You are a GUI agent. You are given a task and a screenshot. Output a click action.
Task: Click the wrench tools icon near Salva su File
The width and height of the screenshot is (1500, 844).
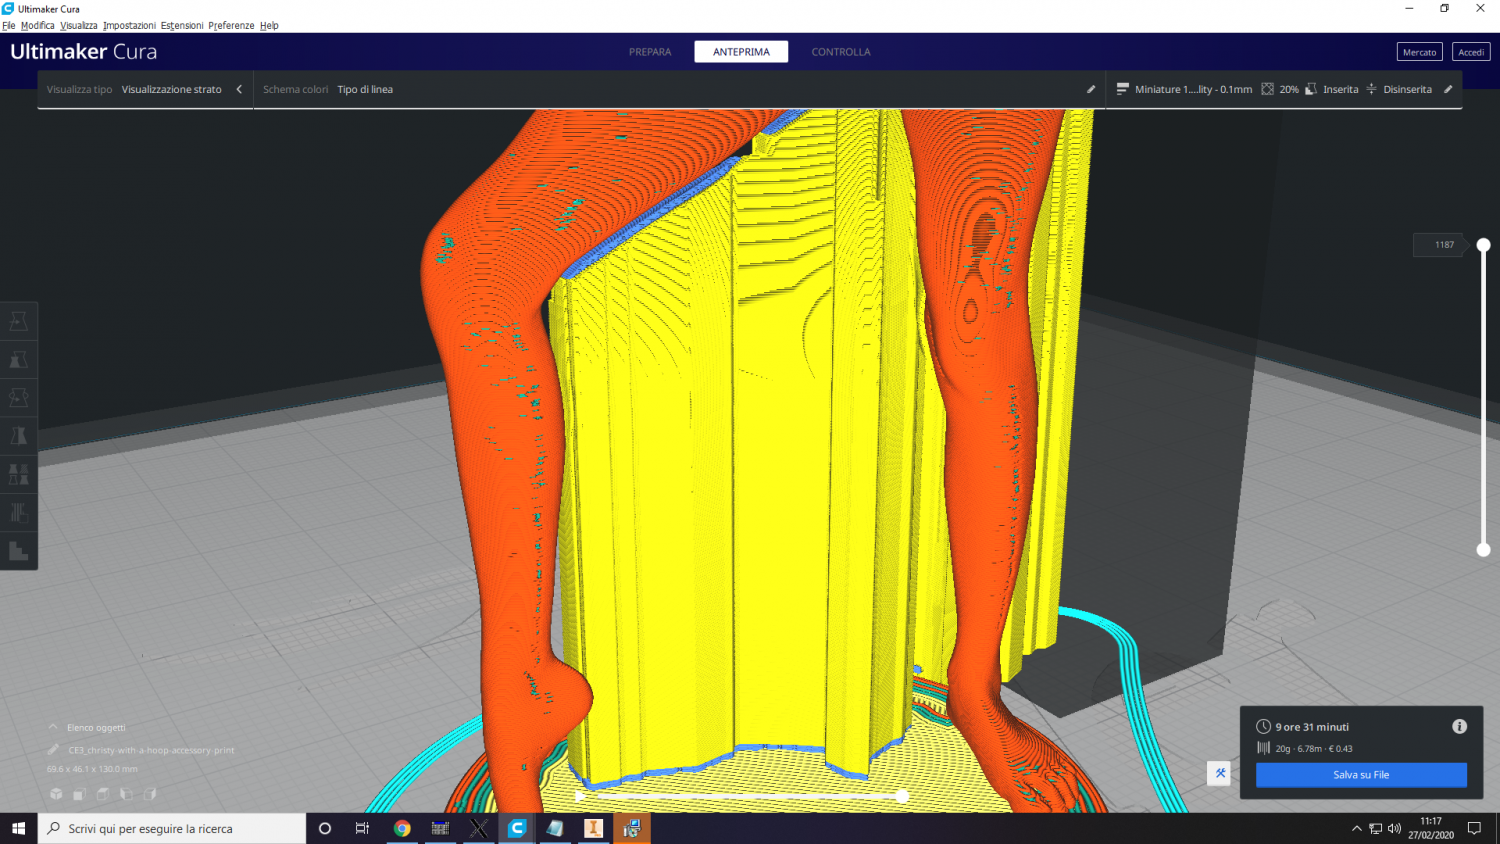(1219, 773)
